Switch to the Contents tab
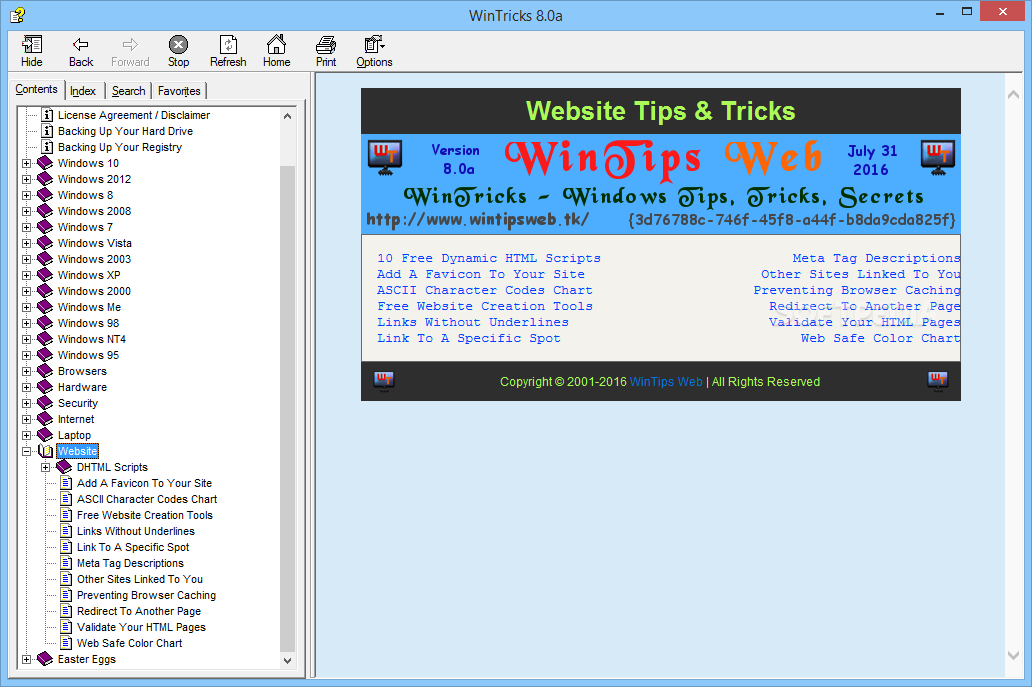1032x687 pixels. point(36,89)
